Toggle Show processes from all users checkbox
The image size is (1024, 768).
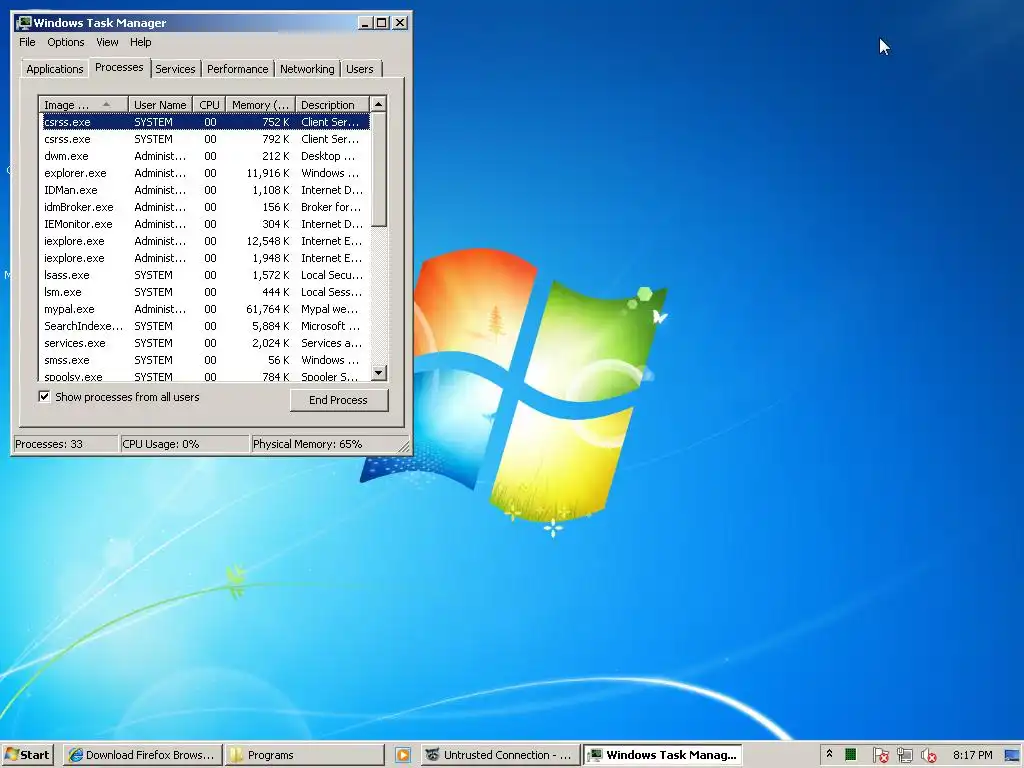tap(44, 396)
